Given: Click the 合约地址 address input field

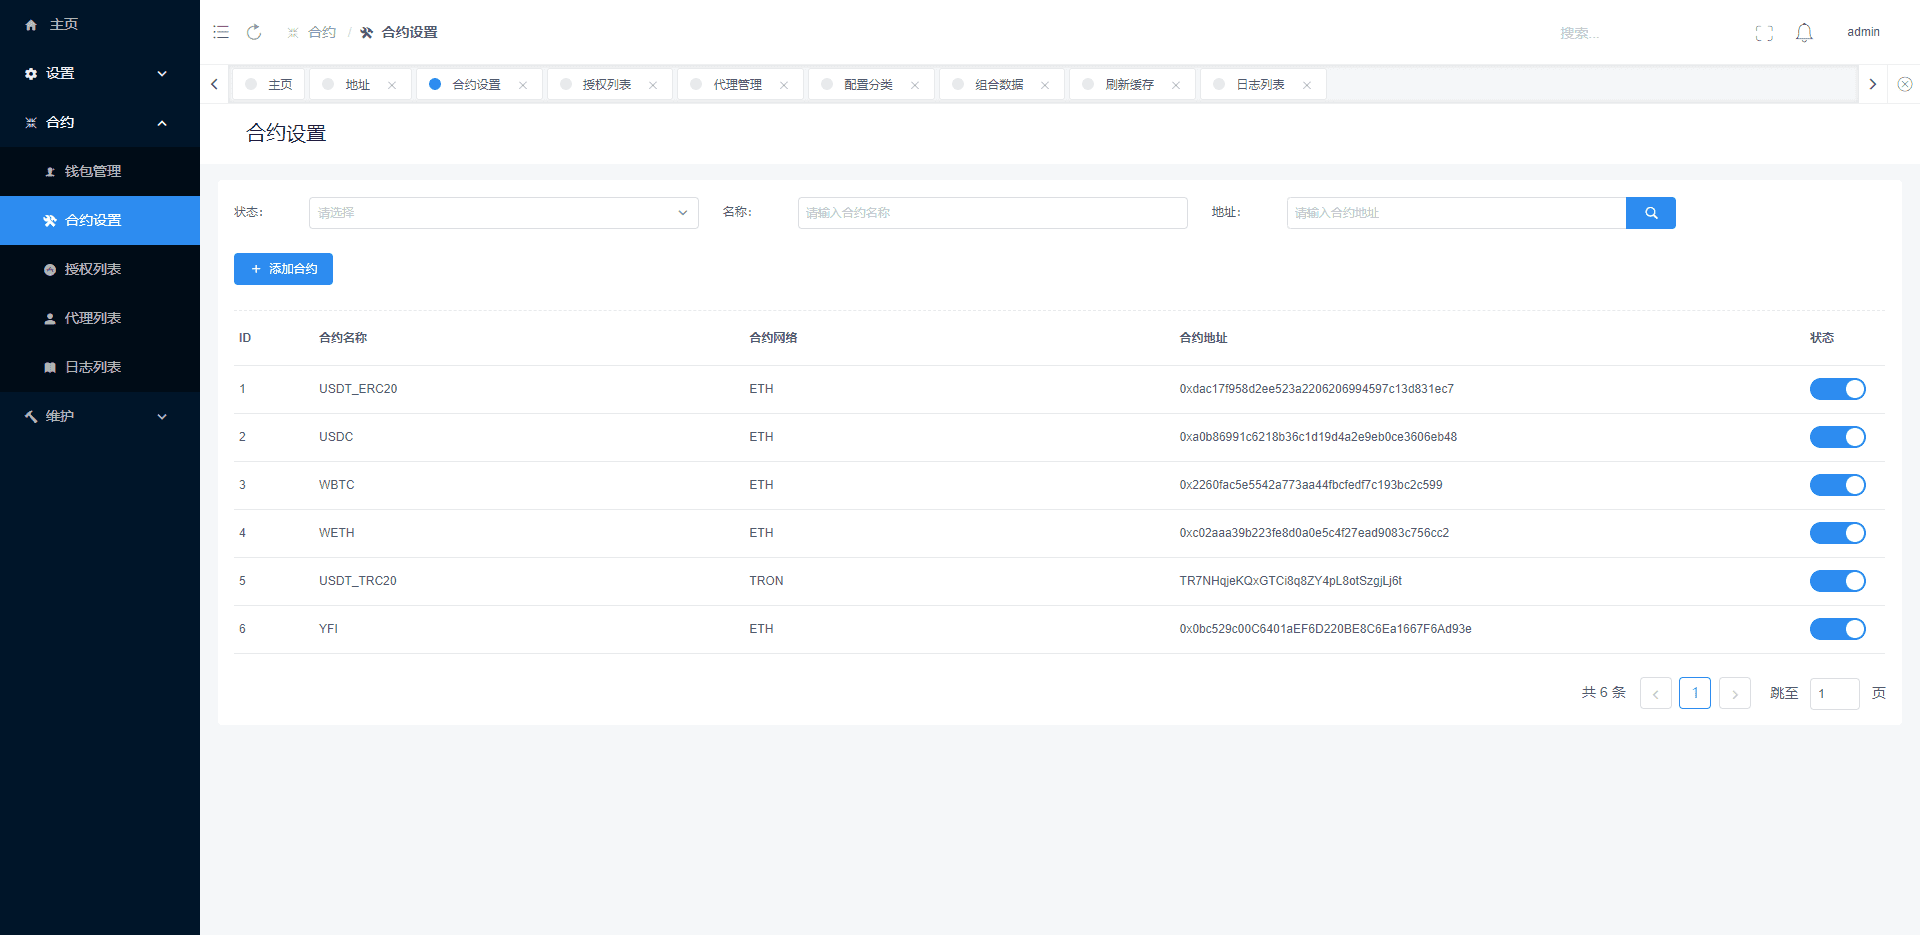Looking at the screenshot, I should (1455, 213).
